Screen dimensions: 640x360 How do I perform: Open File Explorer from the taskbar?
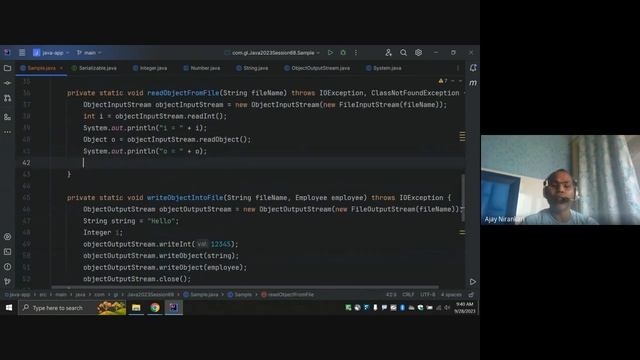136,308
